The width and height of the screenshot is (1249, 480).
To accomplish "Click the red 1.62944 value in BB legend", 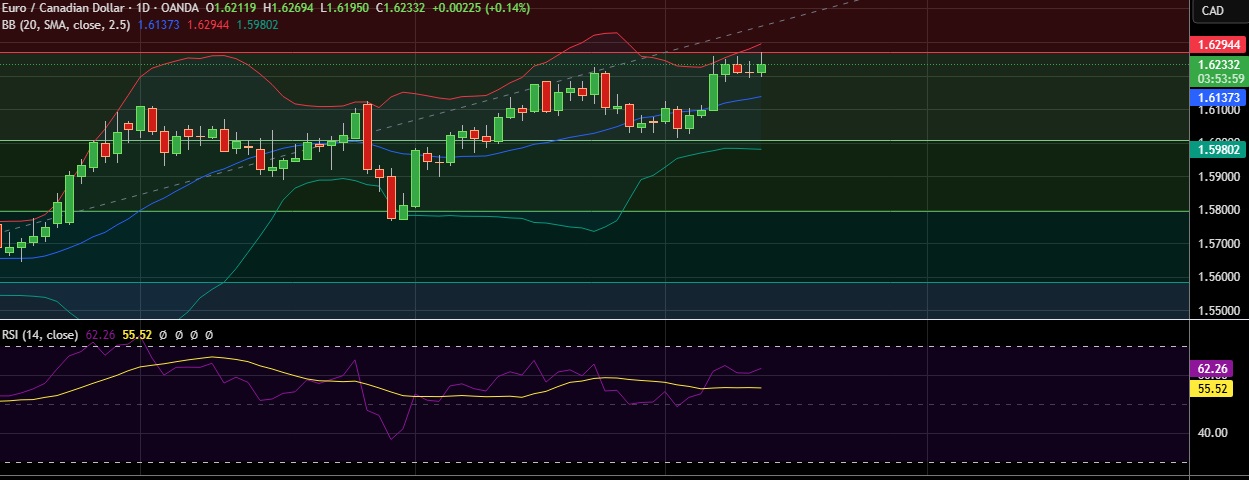I will 208,23.
